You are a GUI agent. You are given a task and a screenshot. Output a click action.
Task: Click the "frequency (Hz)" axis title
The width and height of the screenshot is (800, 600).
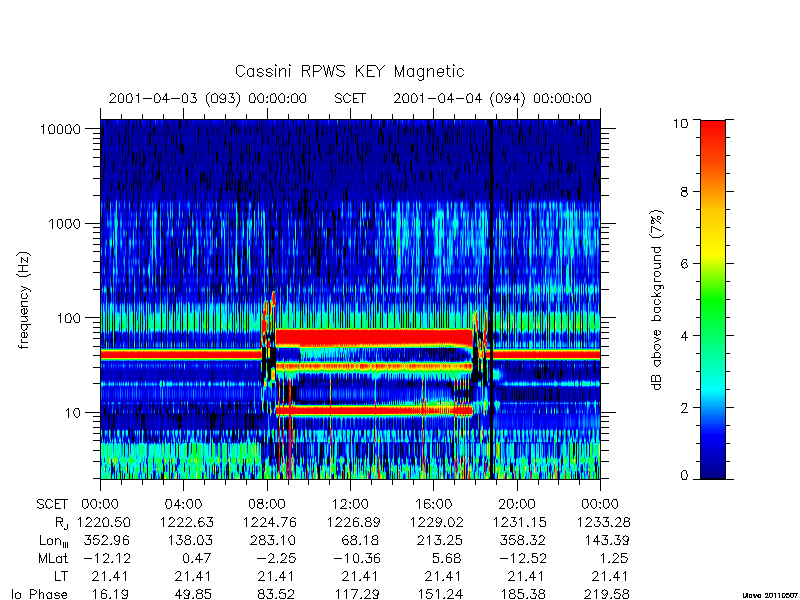(x=24, y=300)
